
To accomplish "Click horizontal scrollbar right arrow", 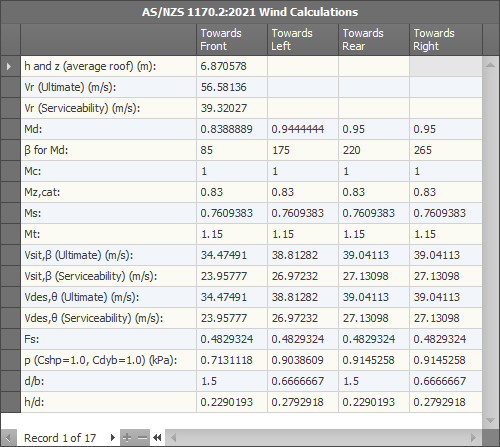I will pos(473,437).
